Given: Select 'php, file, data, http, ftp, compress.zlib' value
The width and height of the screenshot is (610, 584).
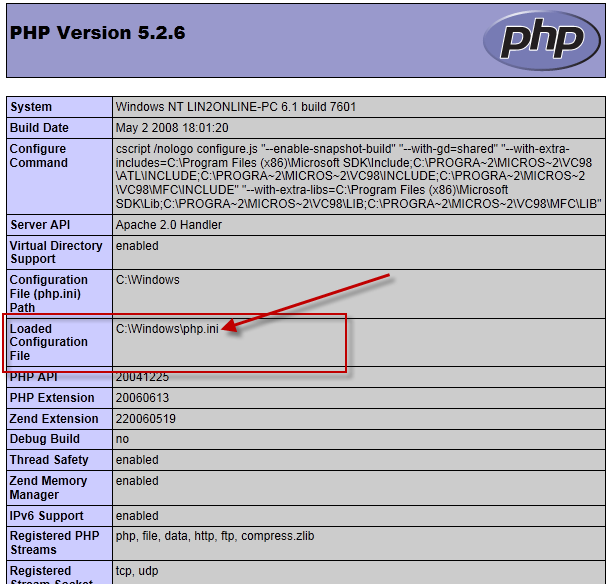Looking at the screenshot, I should [215, 536].
